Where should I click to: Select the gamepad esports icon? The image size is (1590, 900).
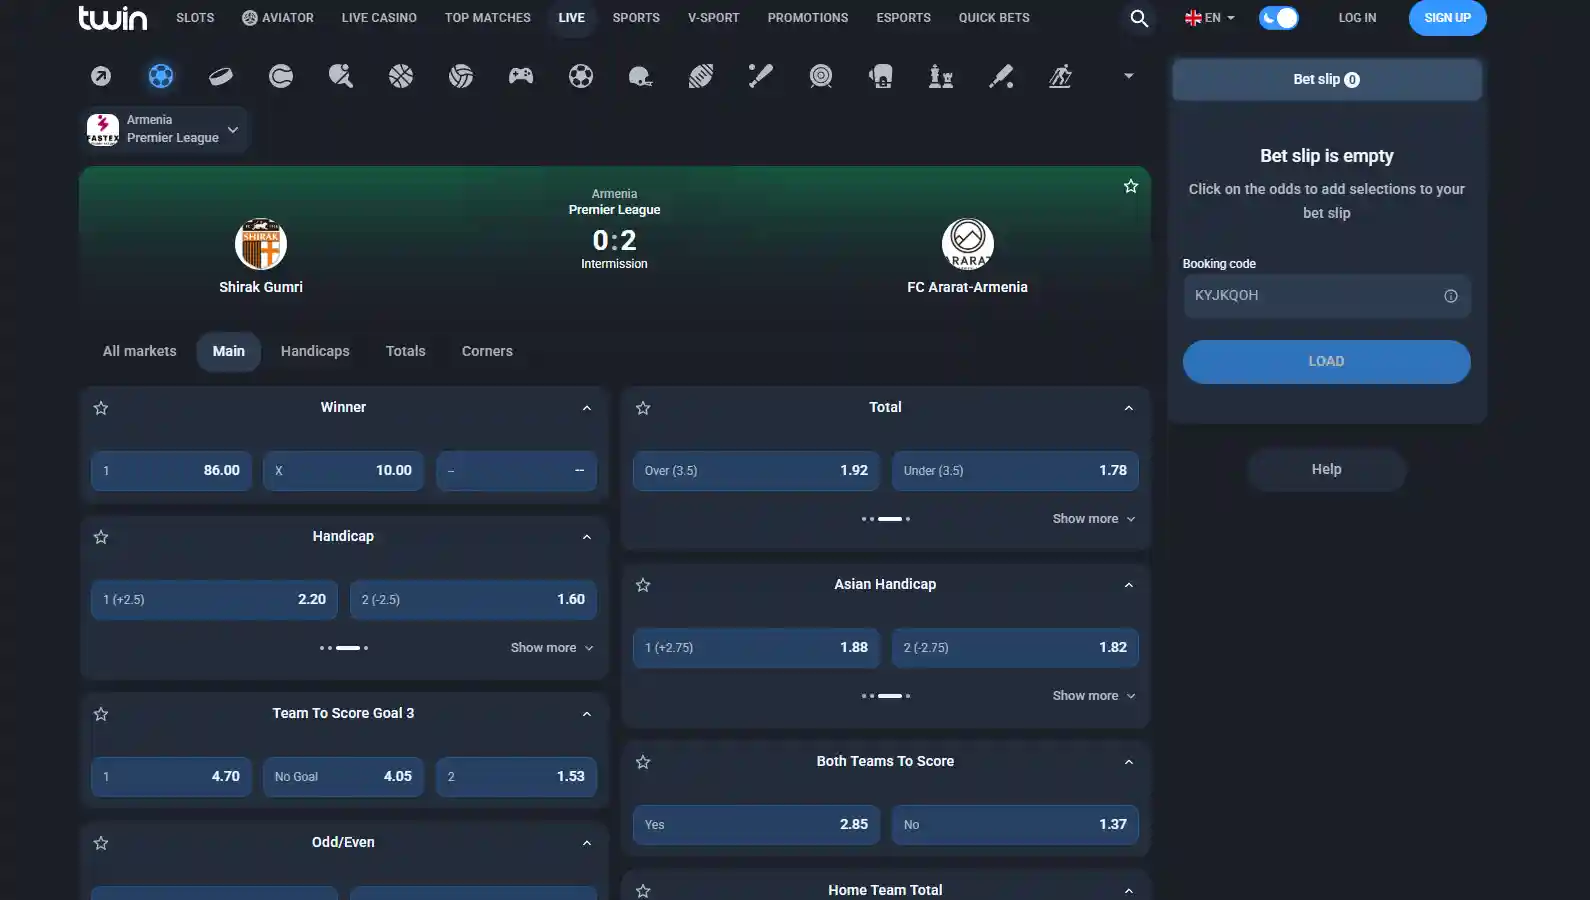(x=521, y=76)
